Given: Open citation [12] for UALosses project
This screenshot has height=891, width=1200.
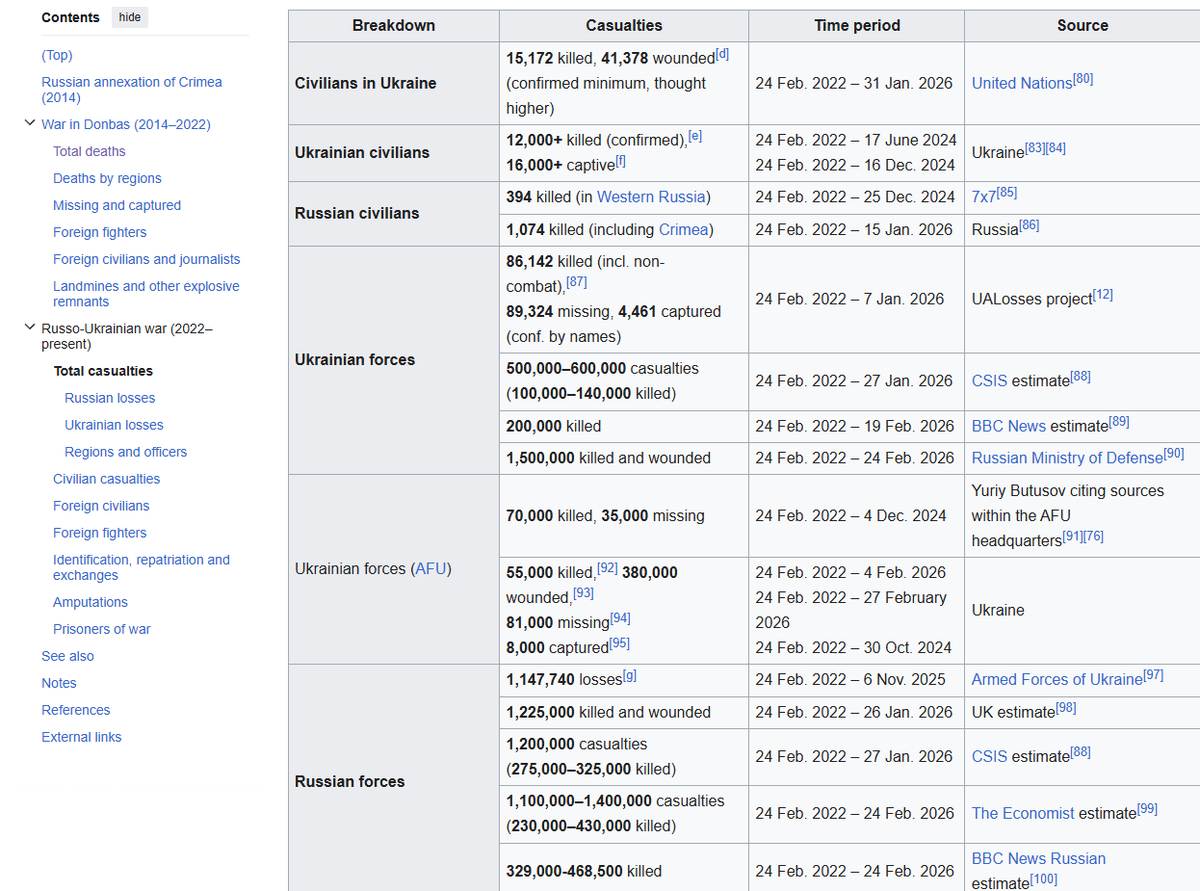Looking at the screenshot, I should coord(1103,294).
